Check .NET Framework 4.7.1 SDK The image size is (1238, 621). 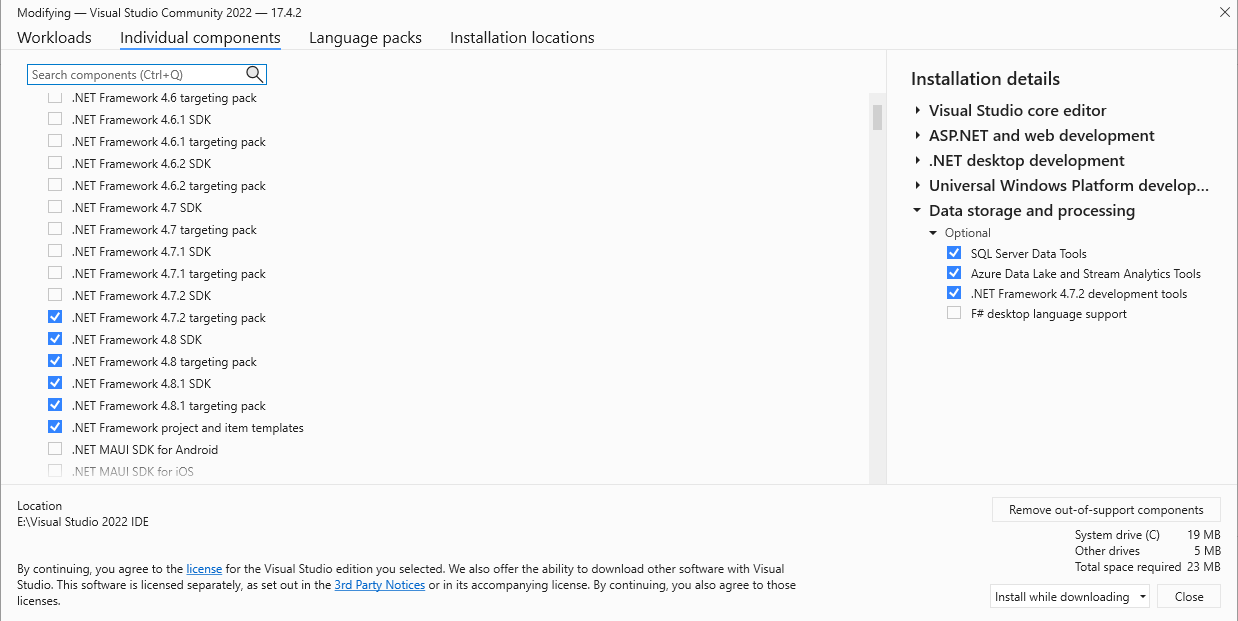[55, 251]
